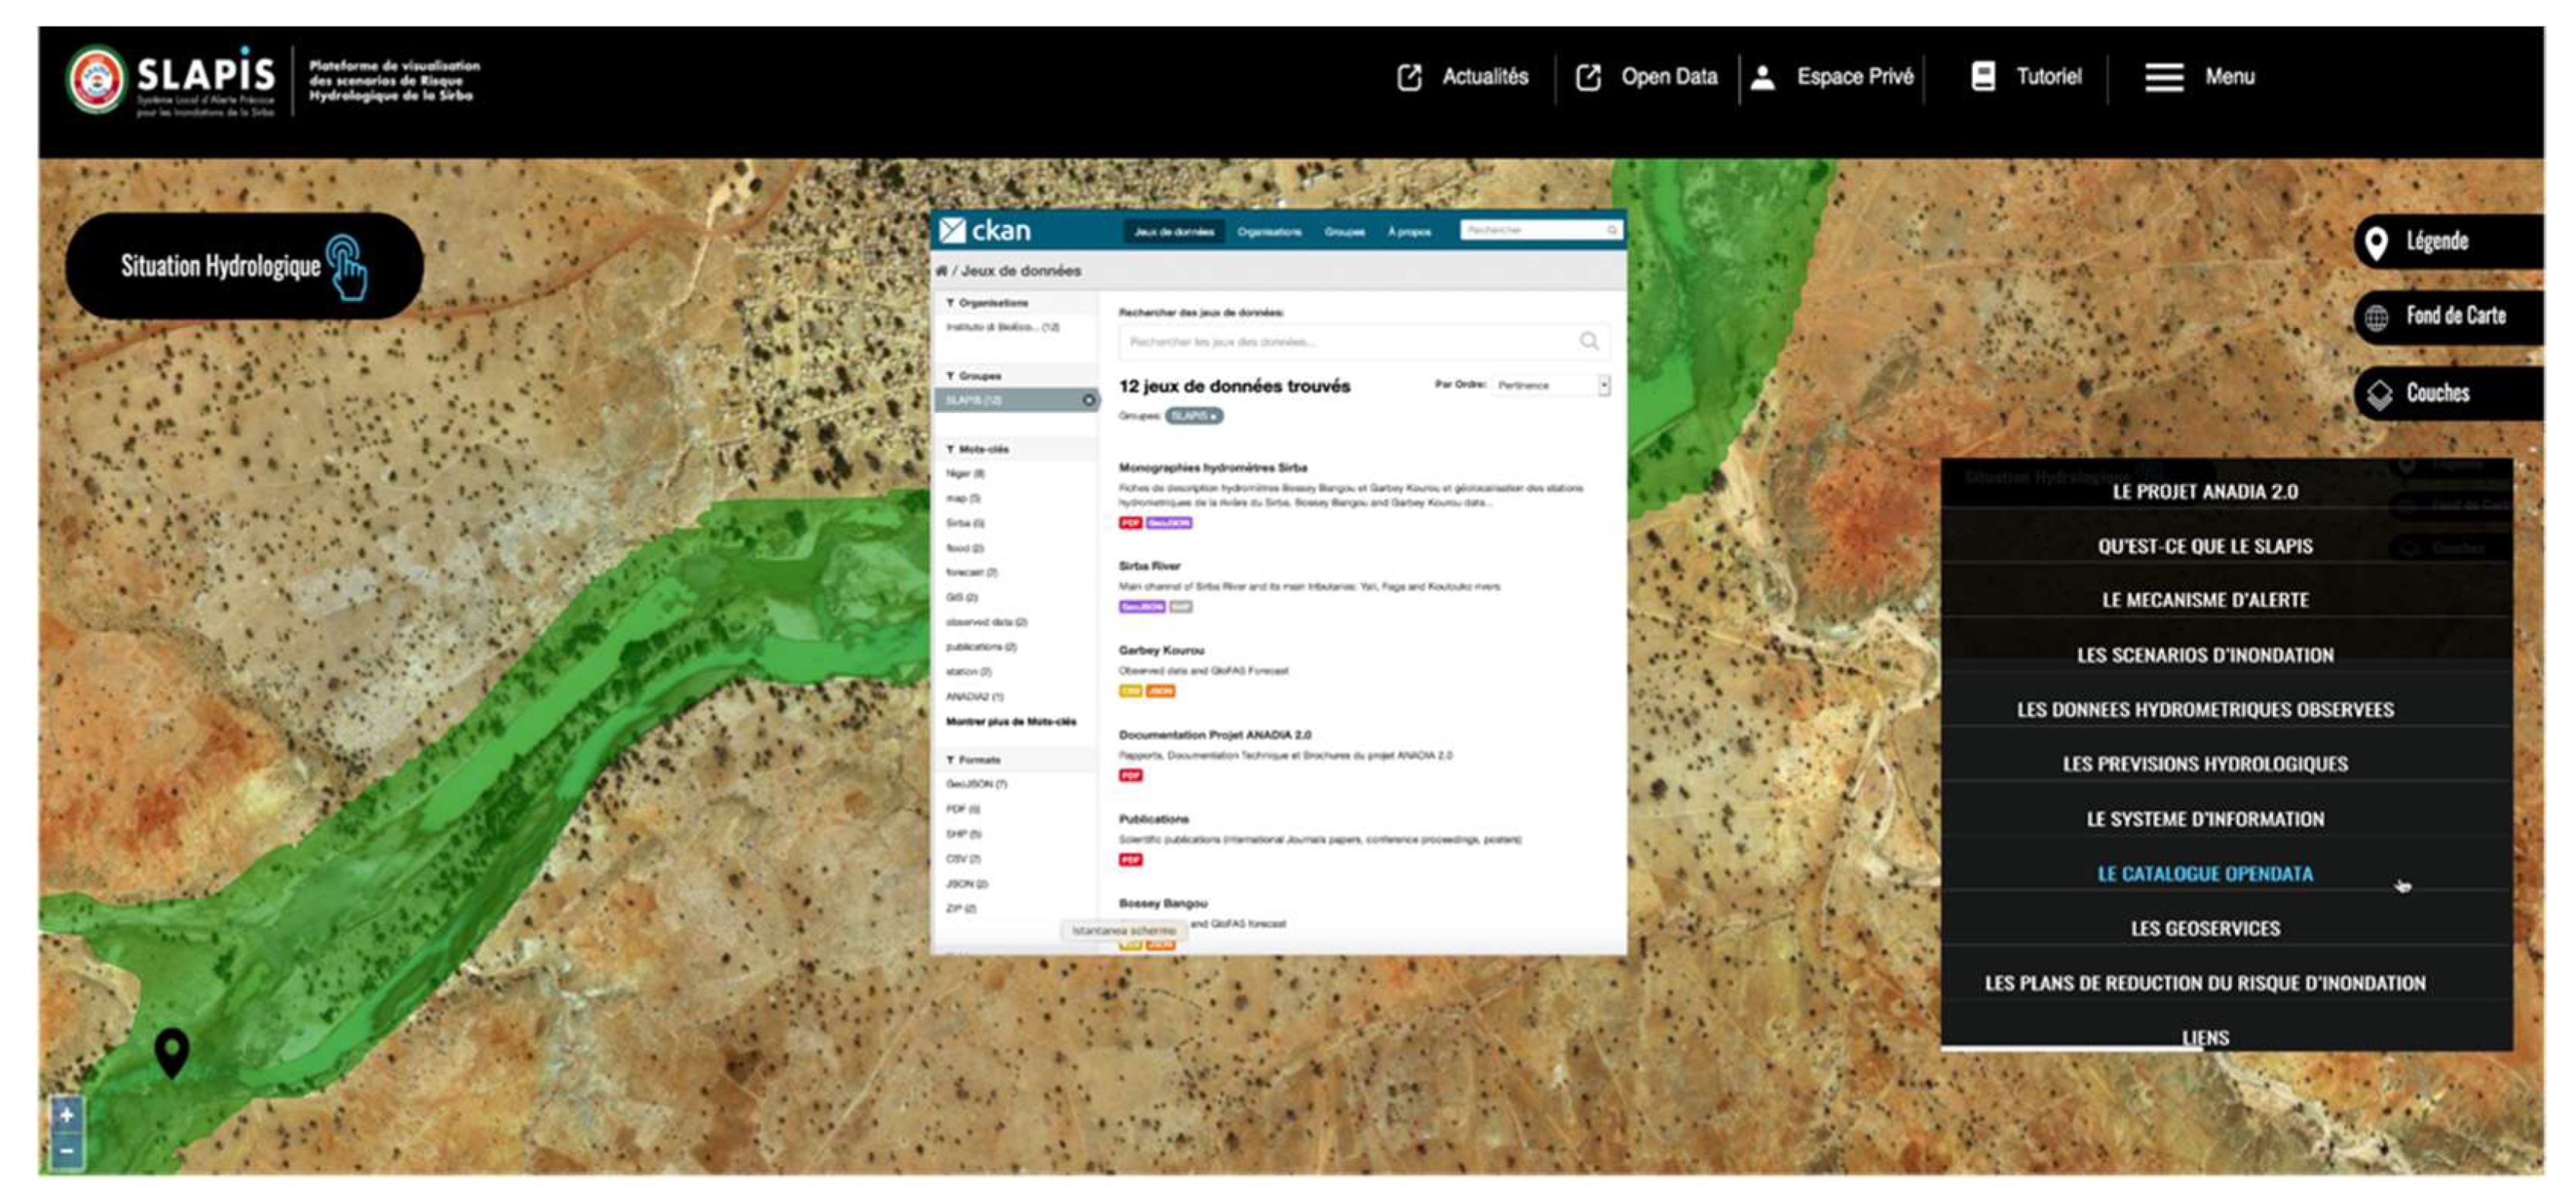Click the CKAN home breadcrumb icon

[x=941, y=270]
